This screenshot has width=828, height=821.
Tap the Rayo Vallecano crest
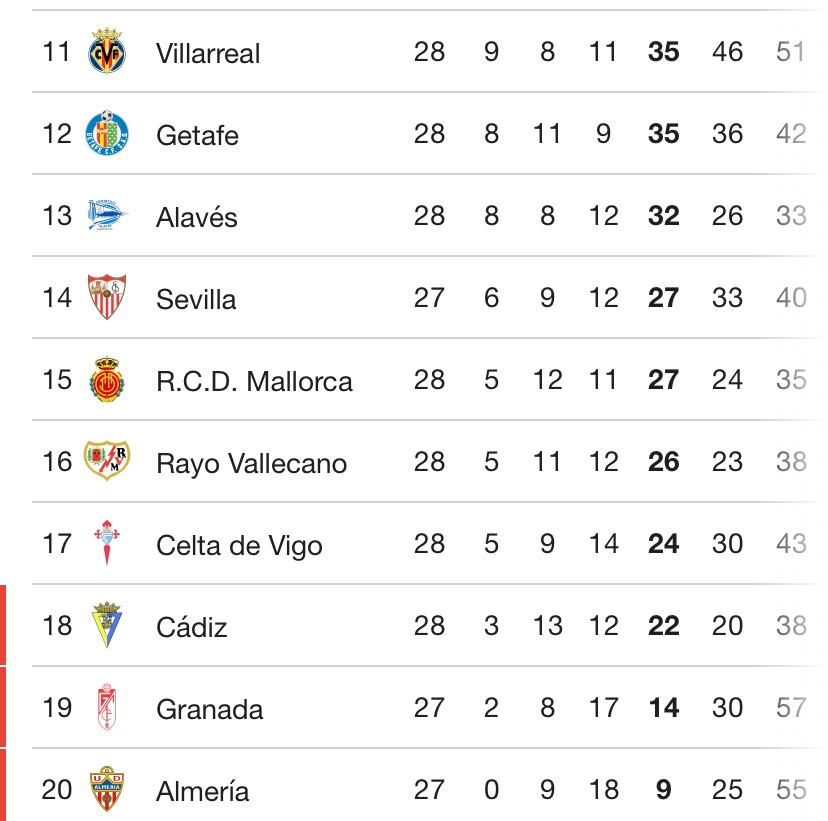(x=107, y=462)
